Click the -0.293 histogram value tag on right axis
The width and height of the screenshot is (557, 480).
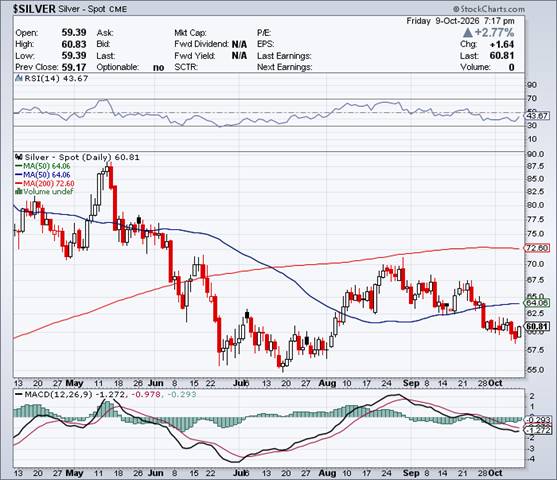point(538,420)
